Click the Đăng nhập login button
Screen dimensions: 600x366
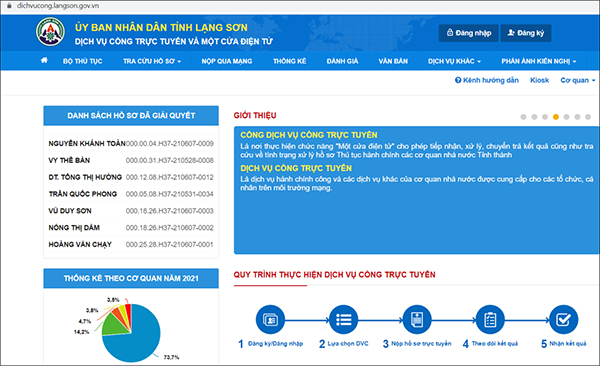click(x=469, y=33)
